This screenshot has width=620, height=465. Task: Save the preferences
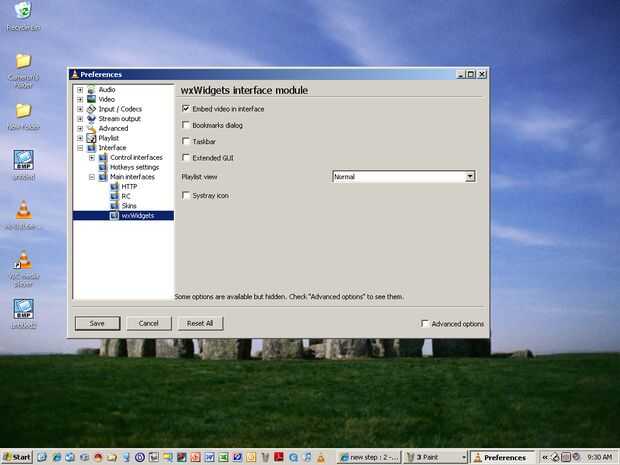pos(97,323)
